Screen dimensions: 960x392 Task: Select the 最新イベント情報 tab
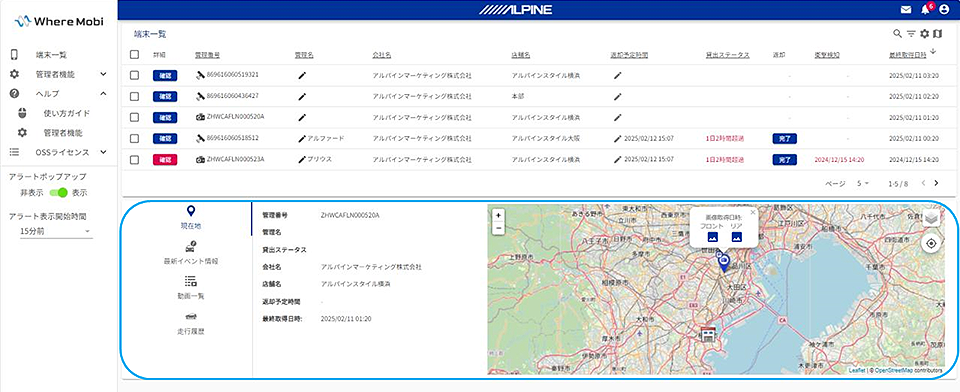click(x=190, y=253)
